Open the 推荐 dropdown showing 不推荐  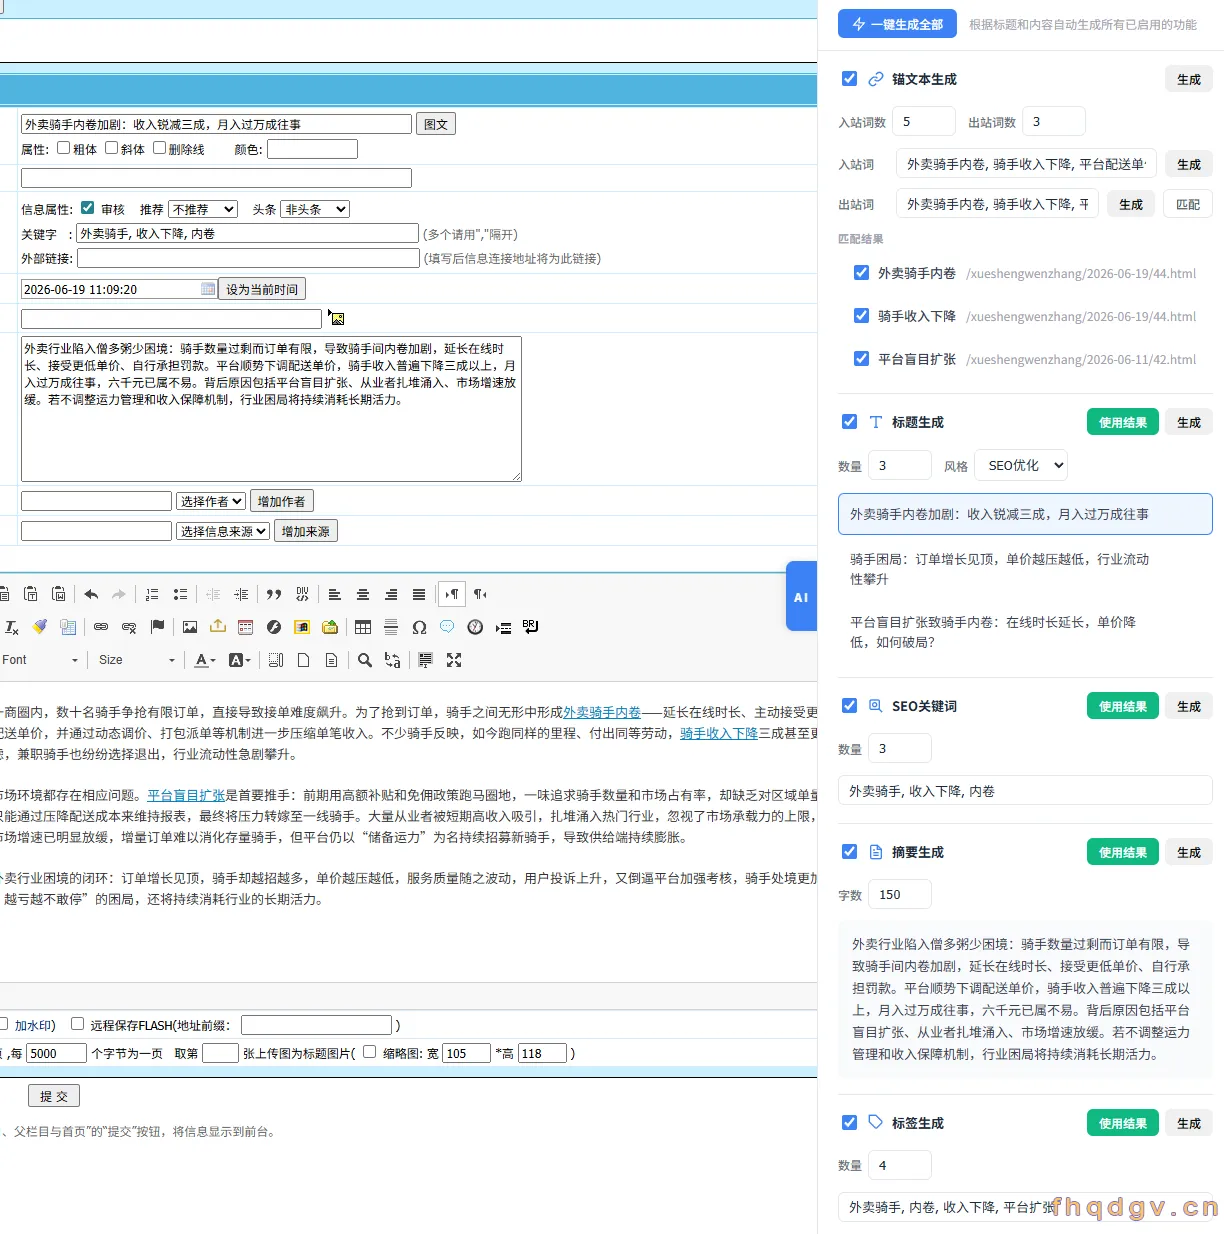203,209
